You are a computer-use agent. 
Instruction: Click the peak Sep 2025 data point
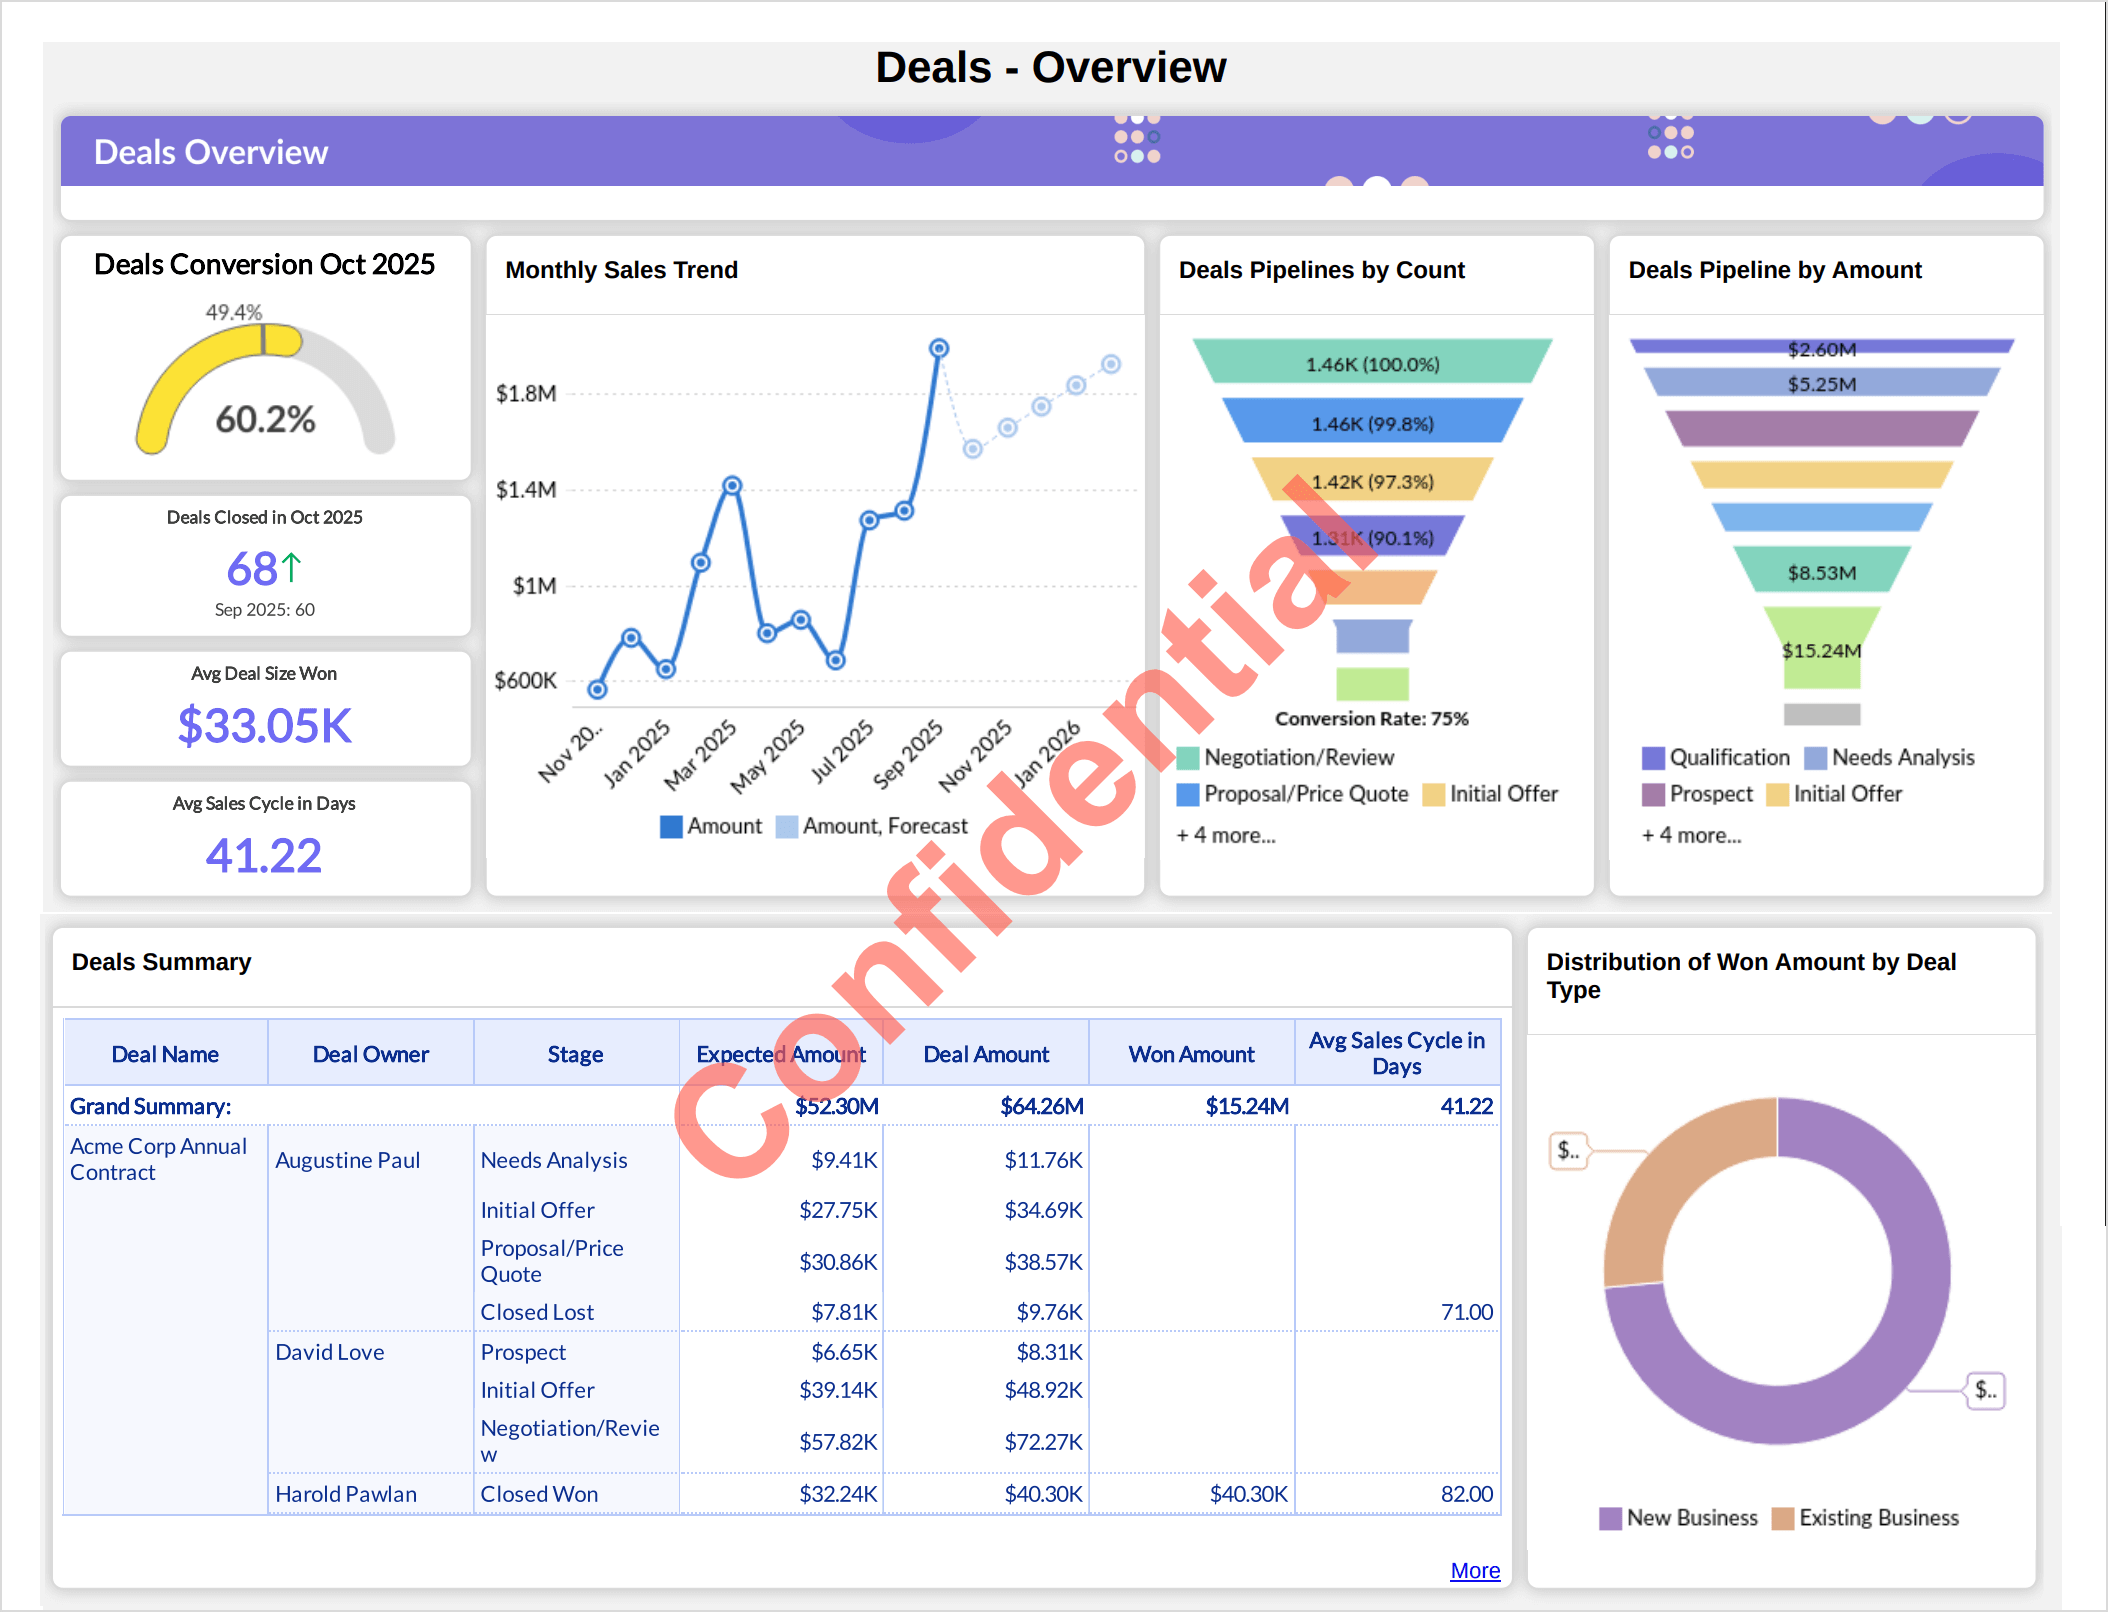coord(938,348)
